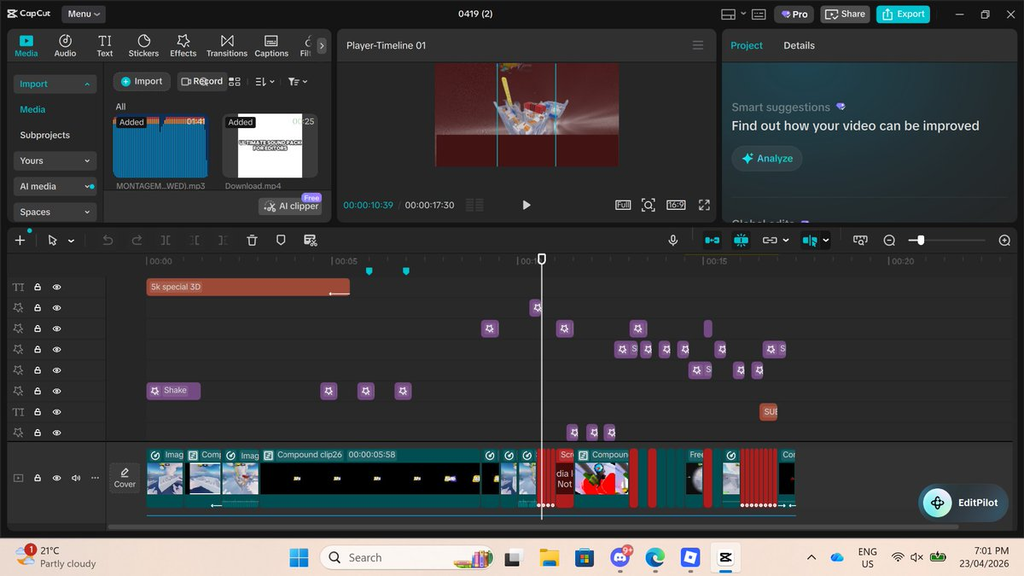
Task: Select the MONTAGEM mp3 audio thumbnail
Action: [x=161, y=146]
